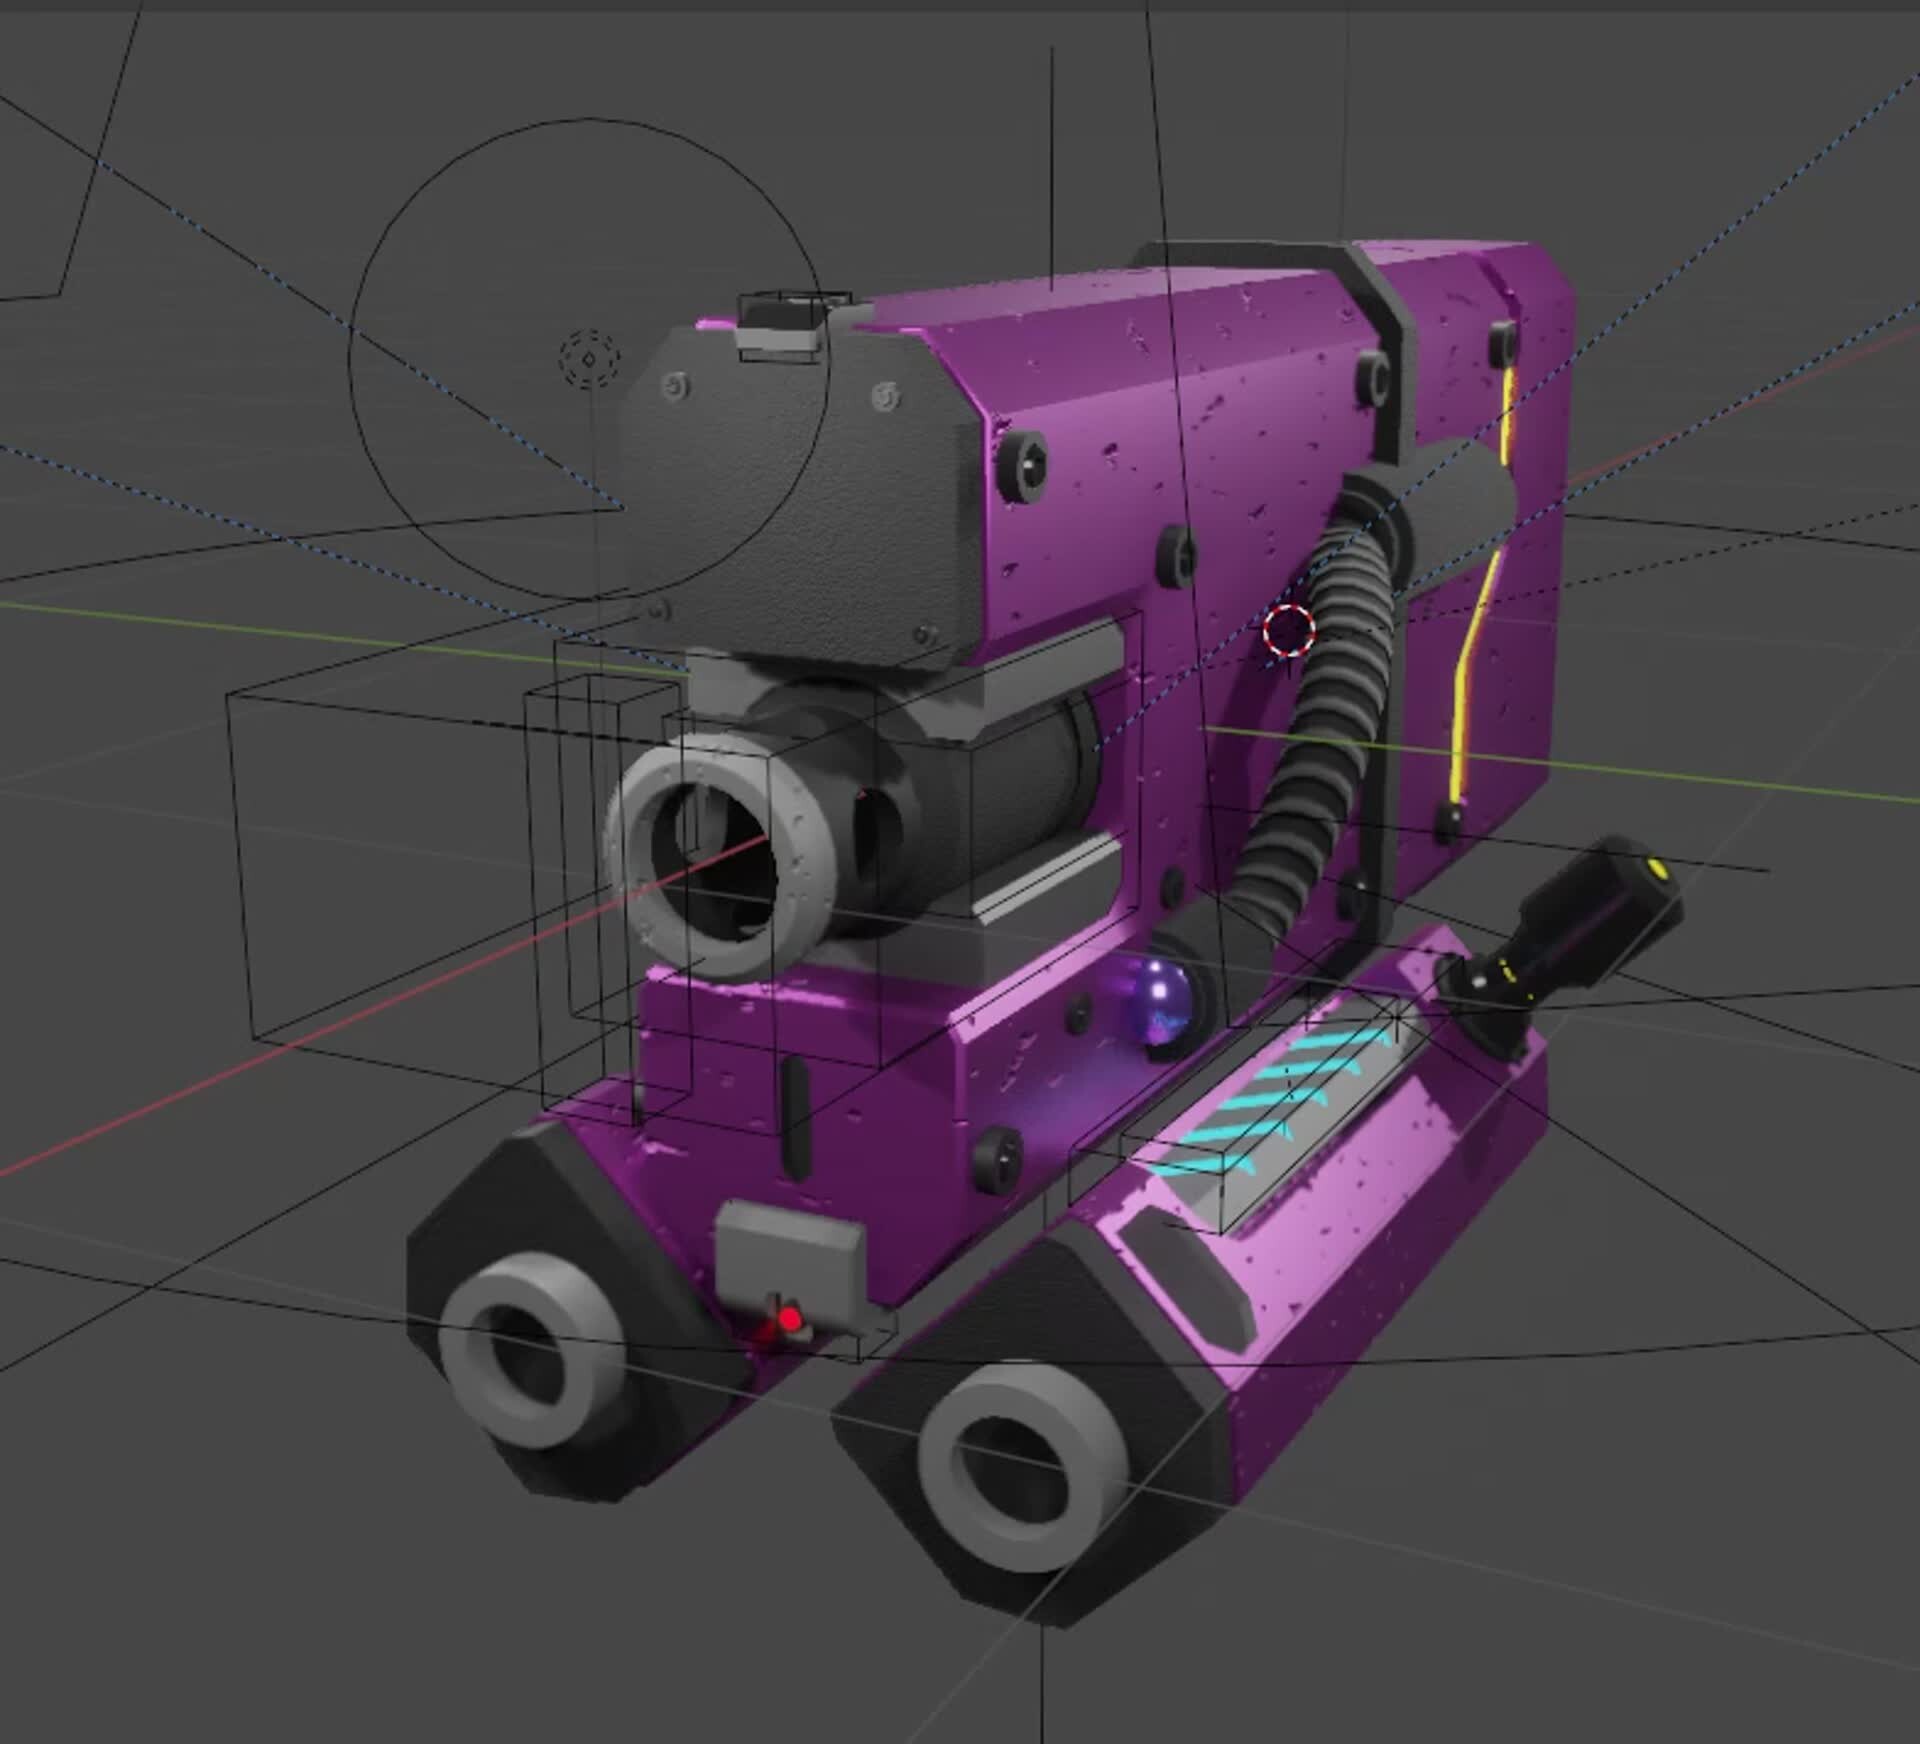Select the point light dashed-circle icon
1920x1744 pixels.
tap(589, 358)
